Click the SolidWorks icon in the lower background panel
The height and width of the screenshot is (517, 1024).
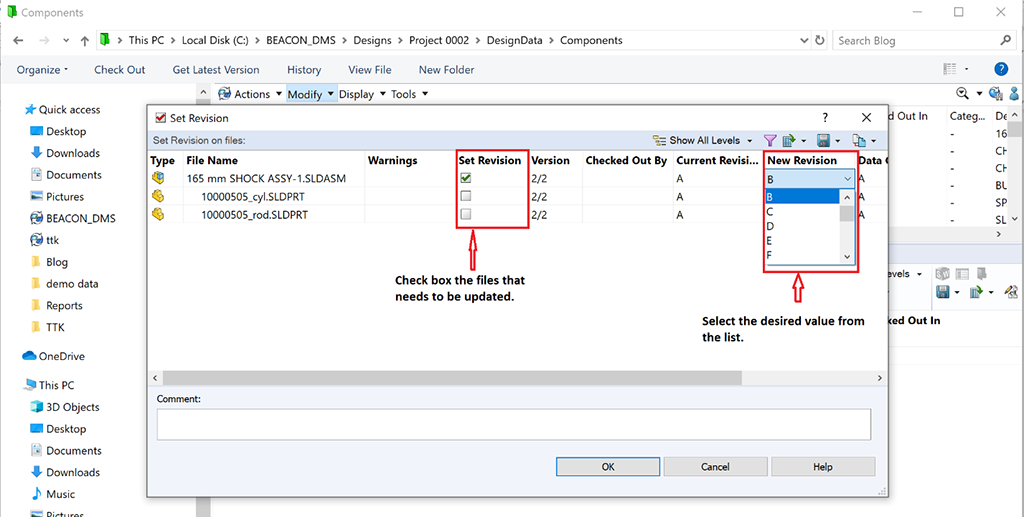[942, 274]
